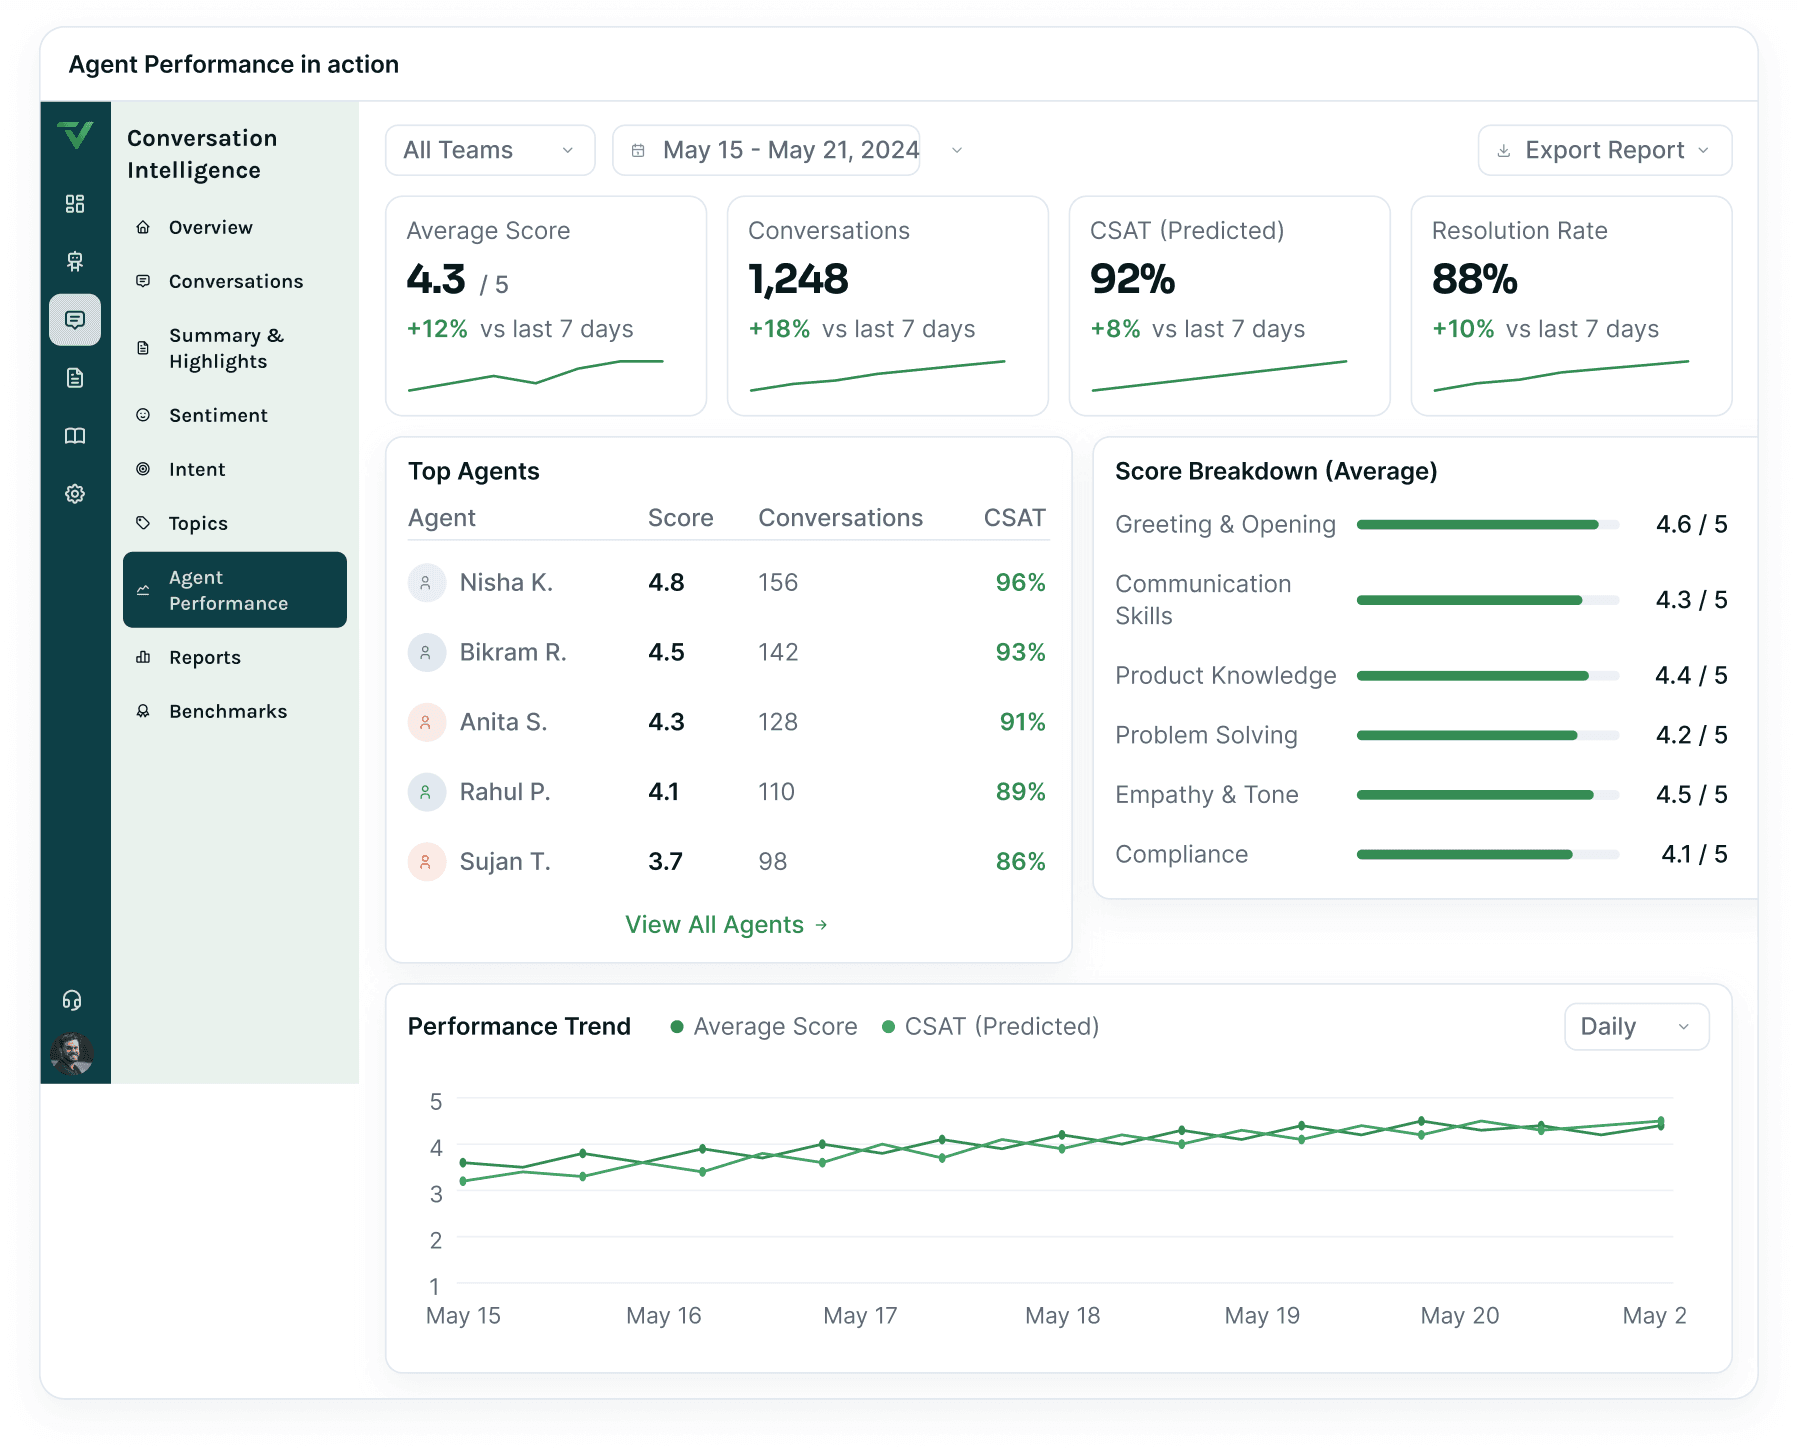Click the CSAT (Predicted) 92% card
Image resolution: width=1798 pixels, height=1452 pixels.
point(1230,306)
